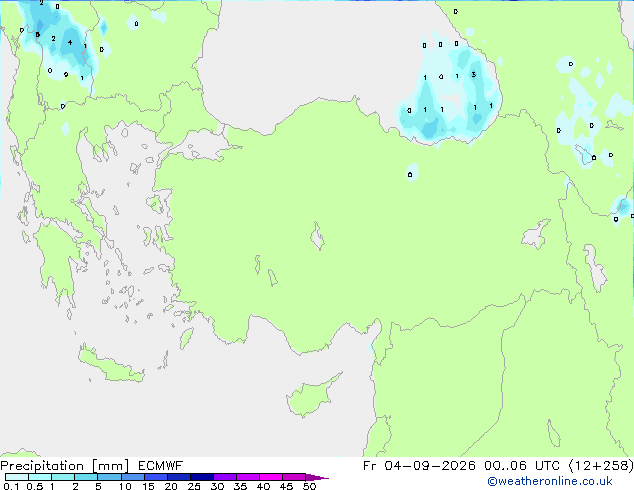Screen dimensions: 634x490
Task: Click the legend tick label '0.1'
Action: click(11, 486)
